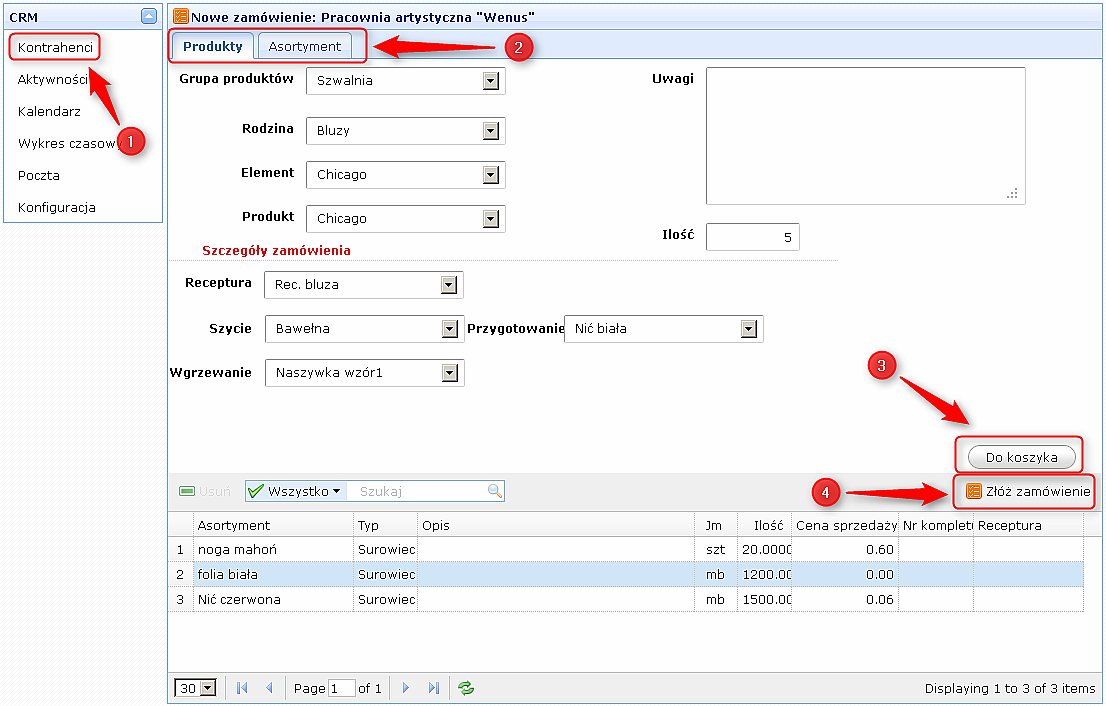
Task: Go to the next page arrow
Action: pyautogui.click(x=406, y=688)
